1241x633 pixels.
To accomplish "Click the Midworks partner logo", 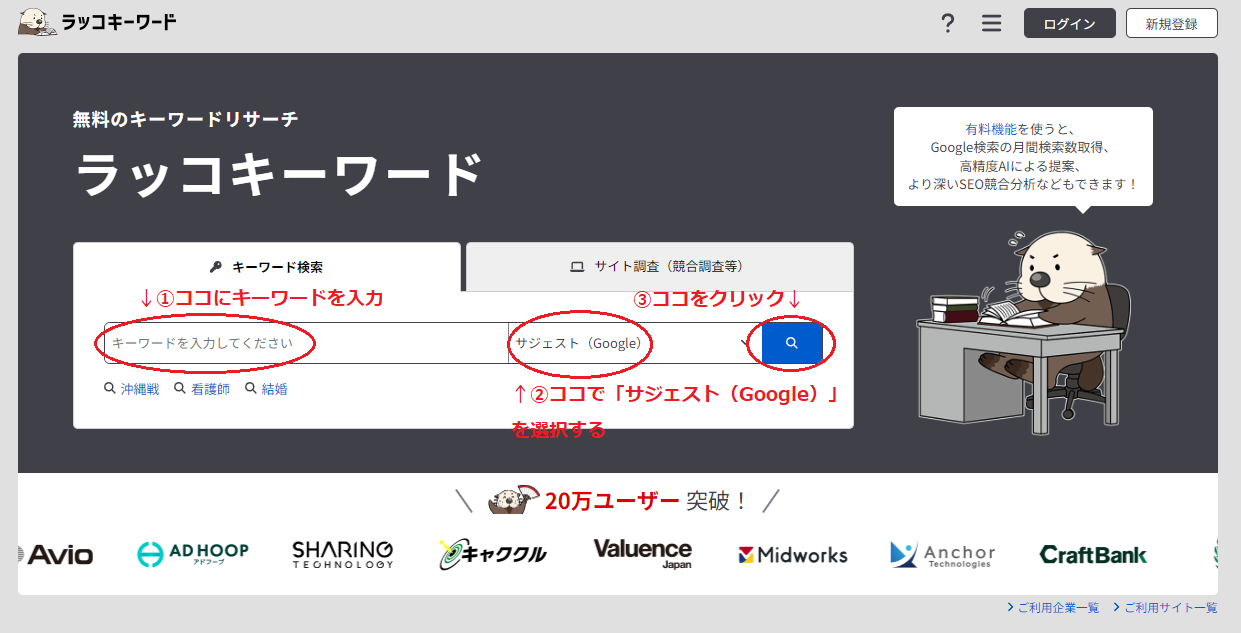I will [x=793, y=555].
